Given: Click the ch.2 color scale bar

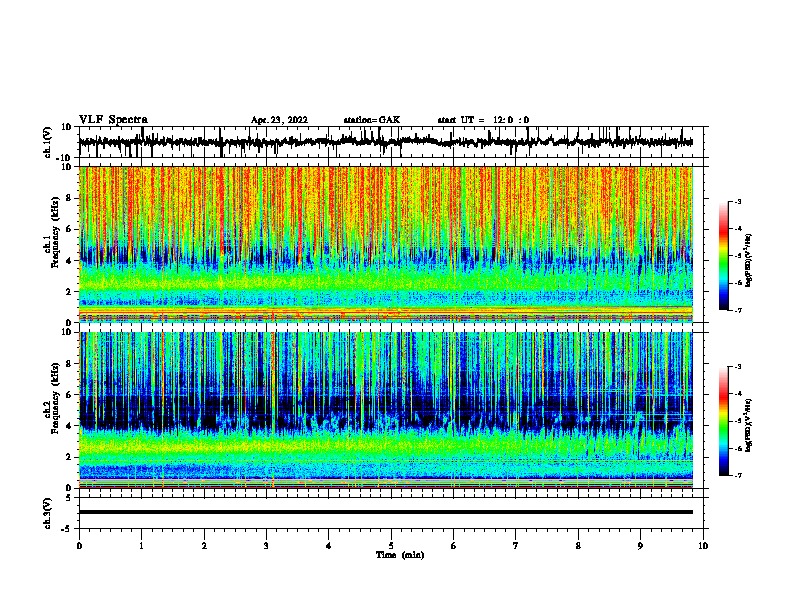Looking at the screenshot, I should pyautogui.click(x=724, y=421).
